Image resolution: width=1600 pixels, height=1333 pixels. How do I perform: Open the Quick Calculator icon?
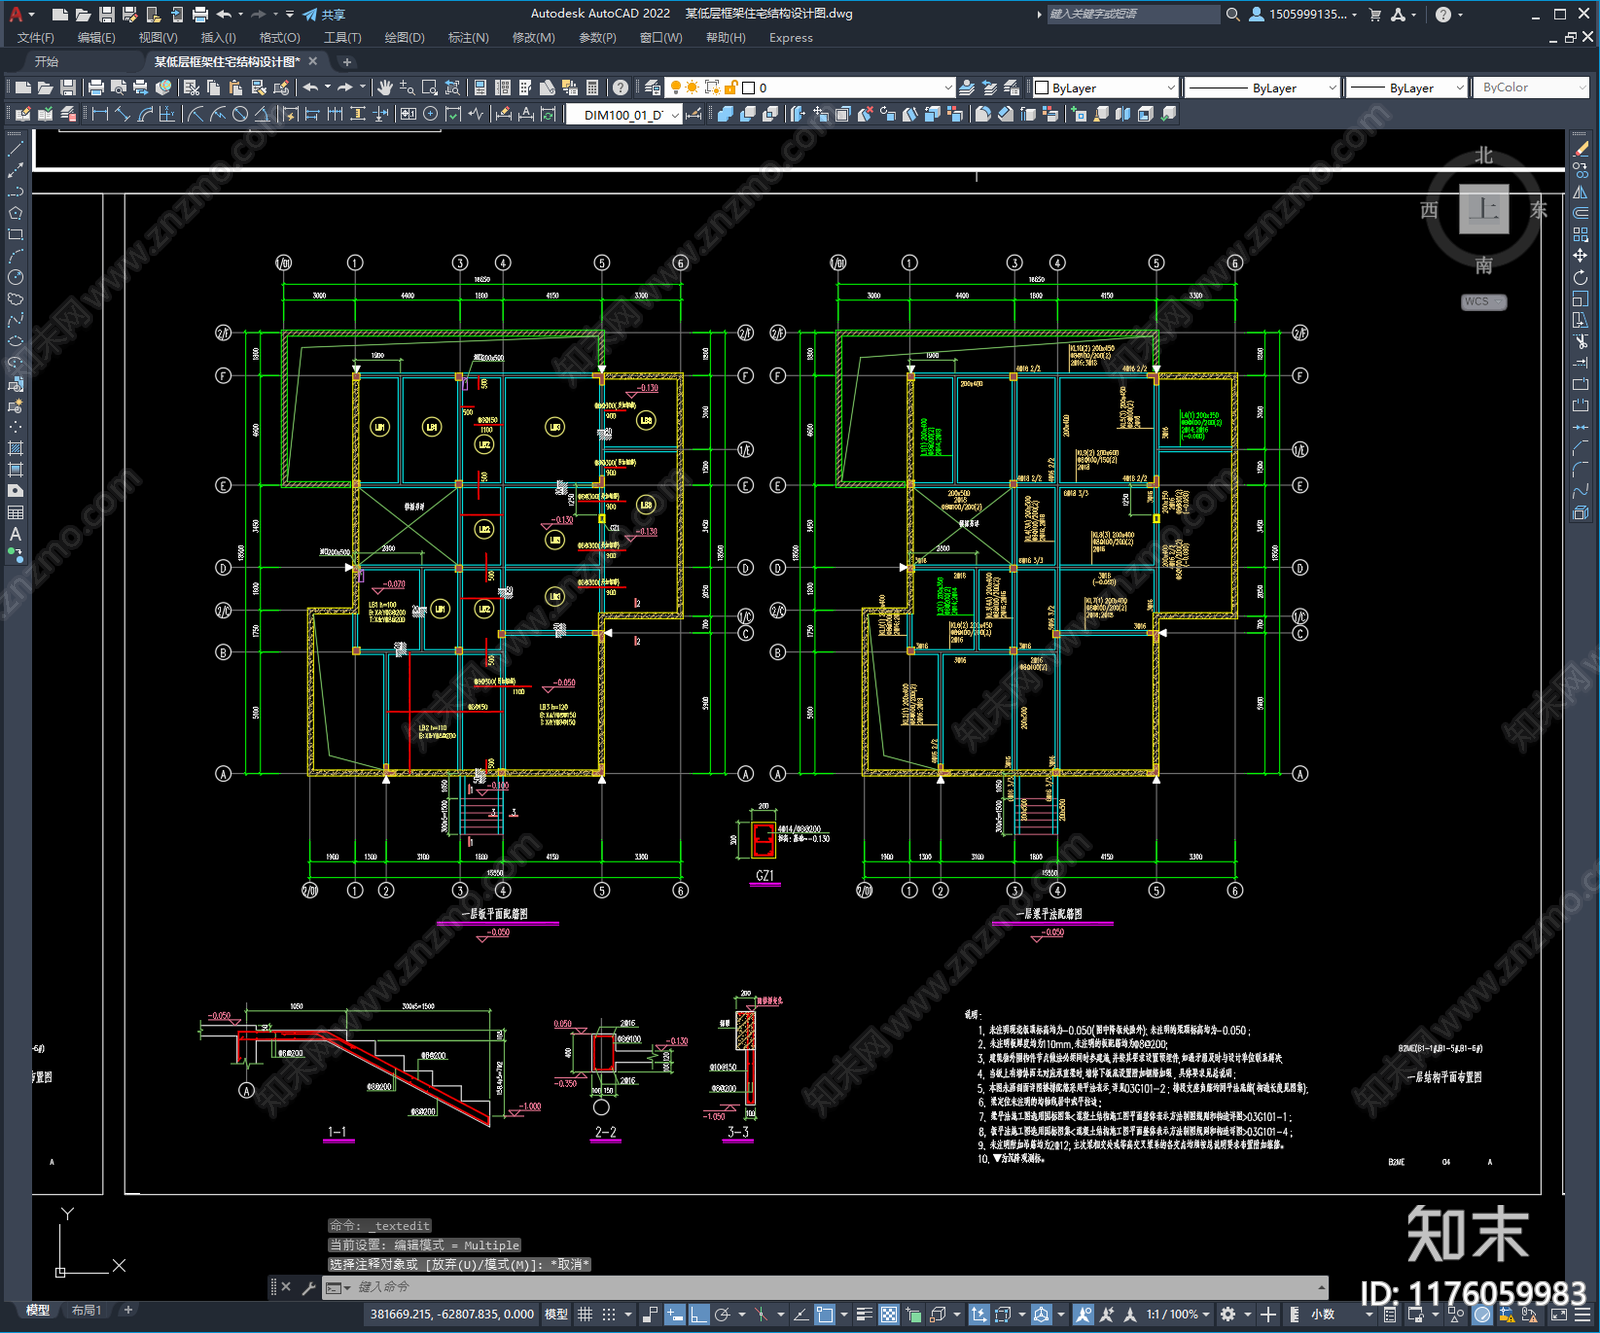592,88
